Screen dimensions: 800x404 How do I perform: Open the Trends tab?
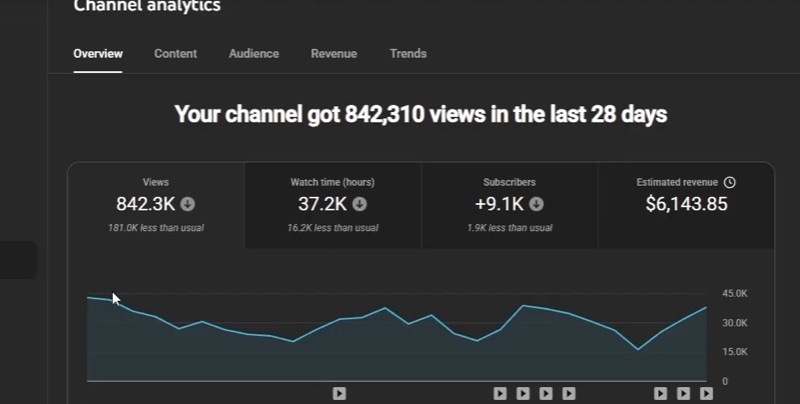point(408,54)
